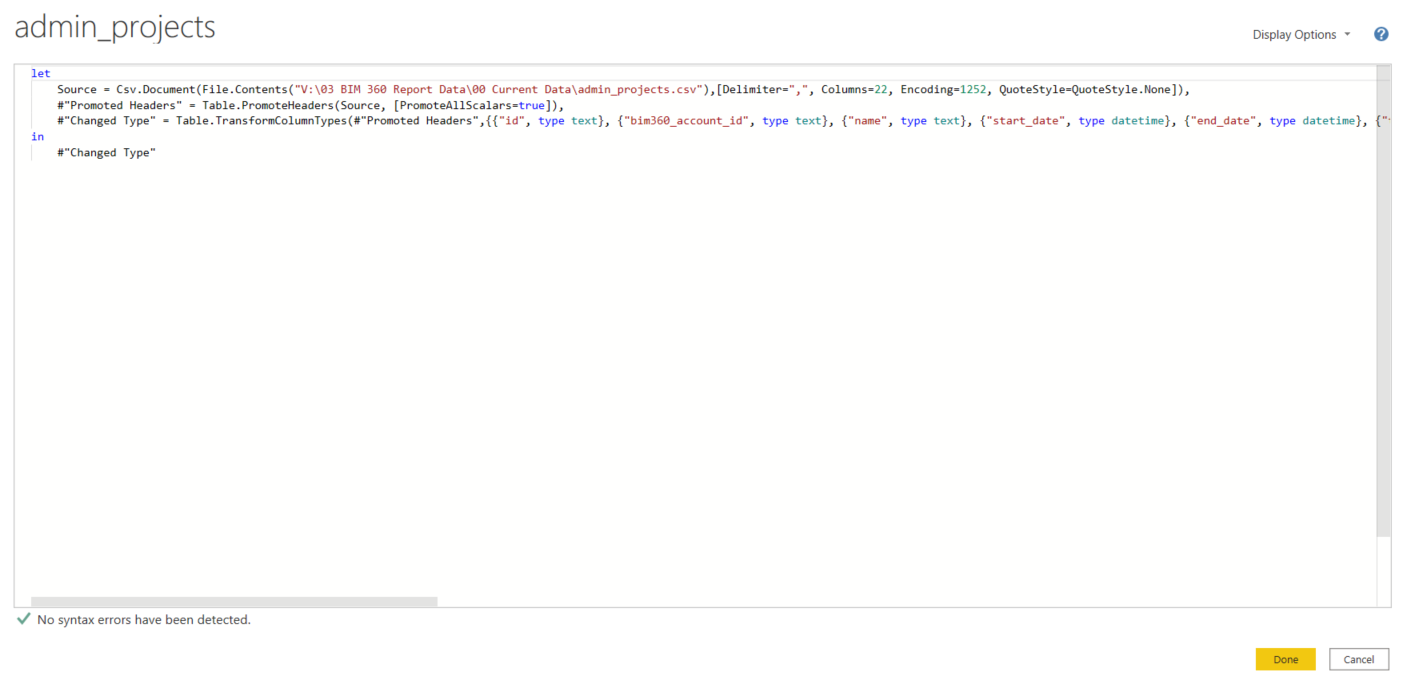Click the "start_date" column name
Screen dimensions: 1405x684
click(x=1025, y=121)
